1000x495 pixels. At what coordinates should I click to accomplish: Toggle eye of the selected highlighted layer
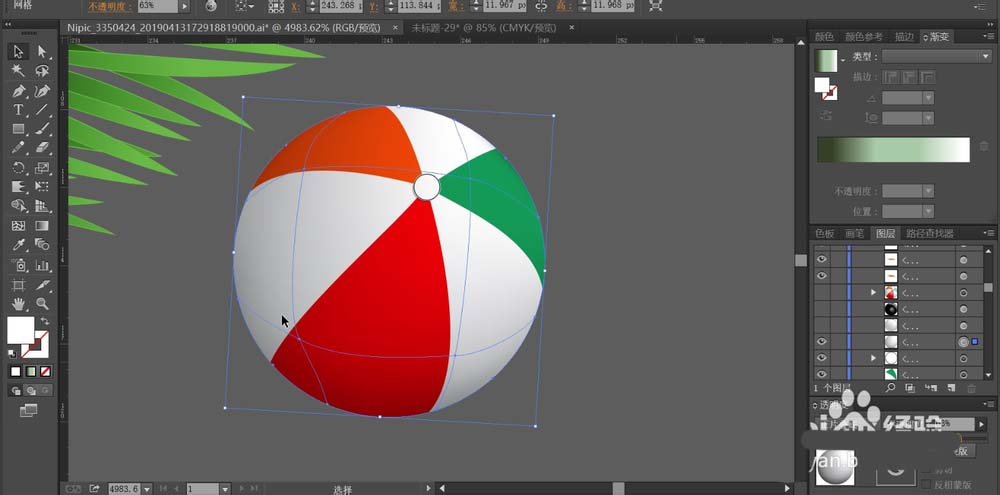[821, 342]
